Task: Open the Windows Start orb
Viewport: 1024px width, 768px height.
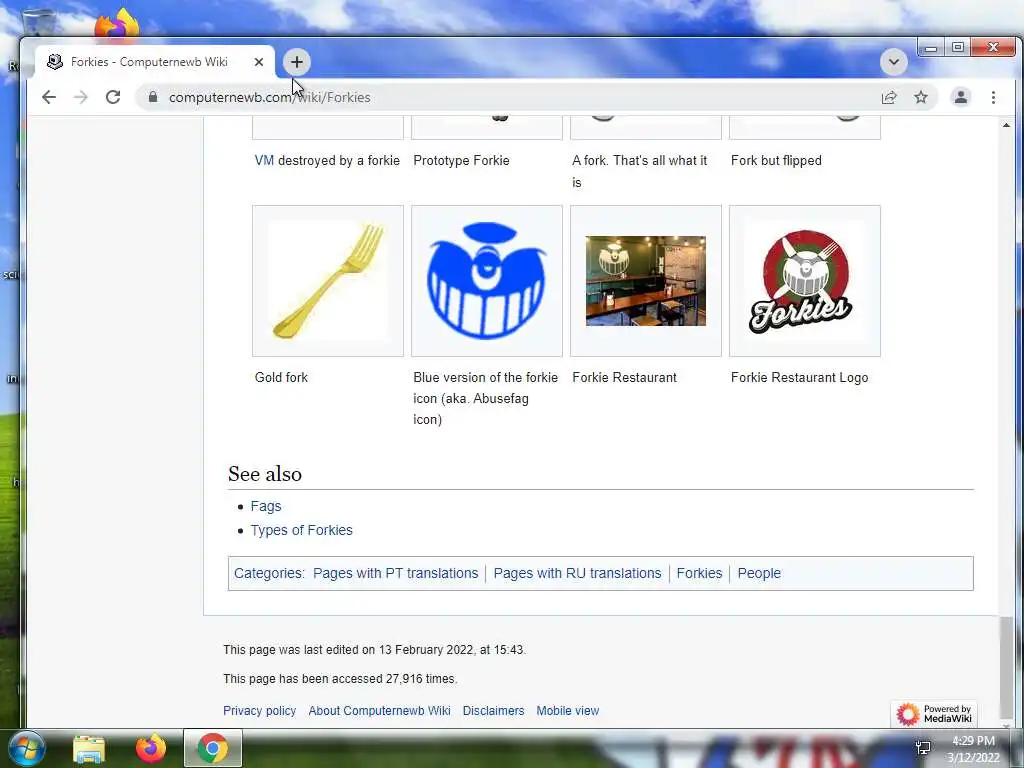Action: tap(27, 748)
